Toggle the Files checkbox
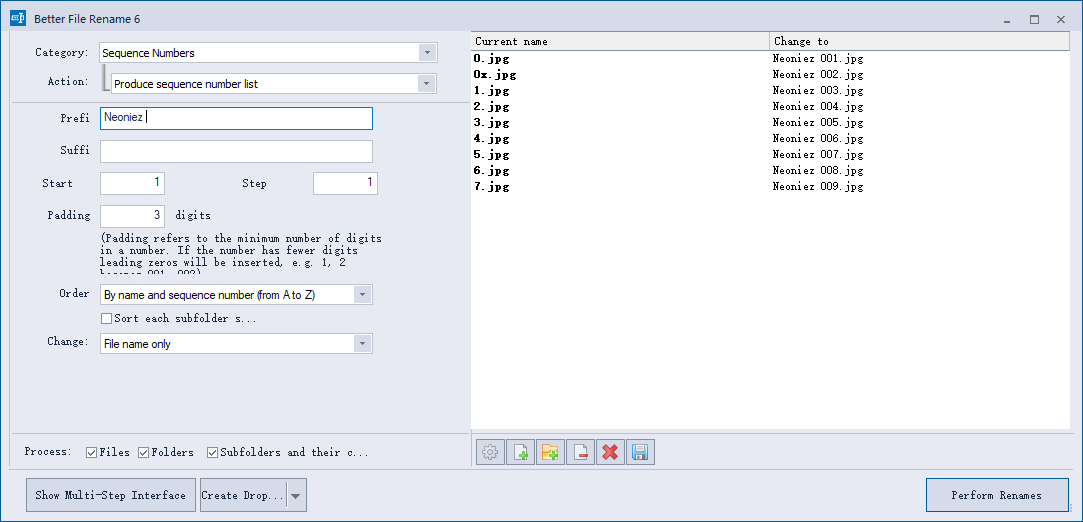The image size is (1083, 522). pos(91,453)
